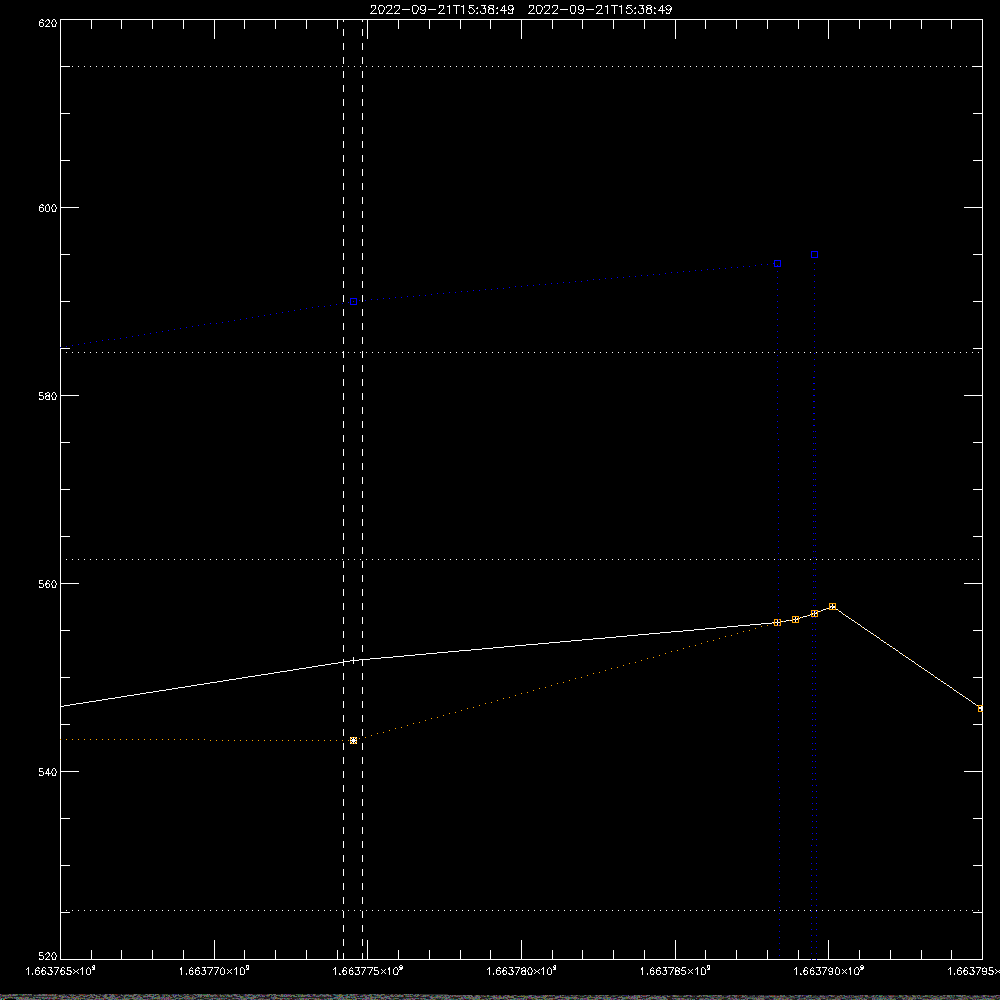Select the orange marker between the two blue vertical lines
This screenshot has width=1000, height=1000.
[795, 619]
